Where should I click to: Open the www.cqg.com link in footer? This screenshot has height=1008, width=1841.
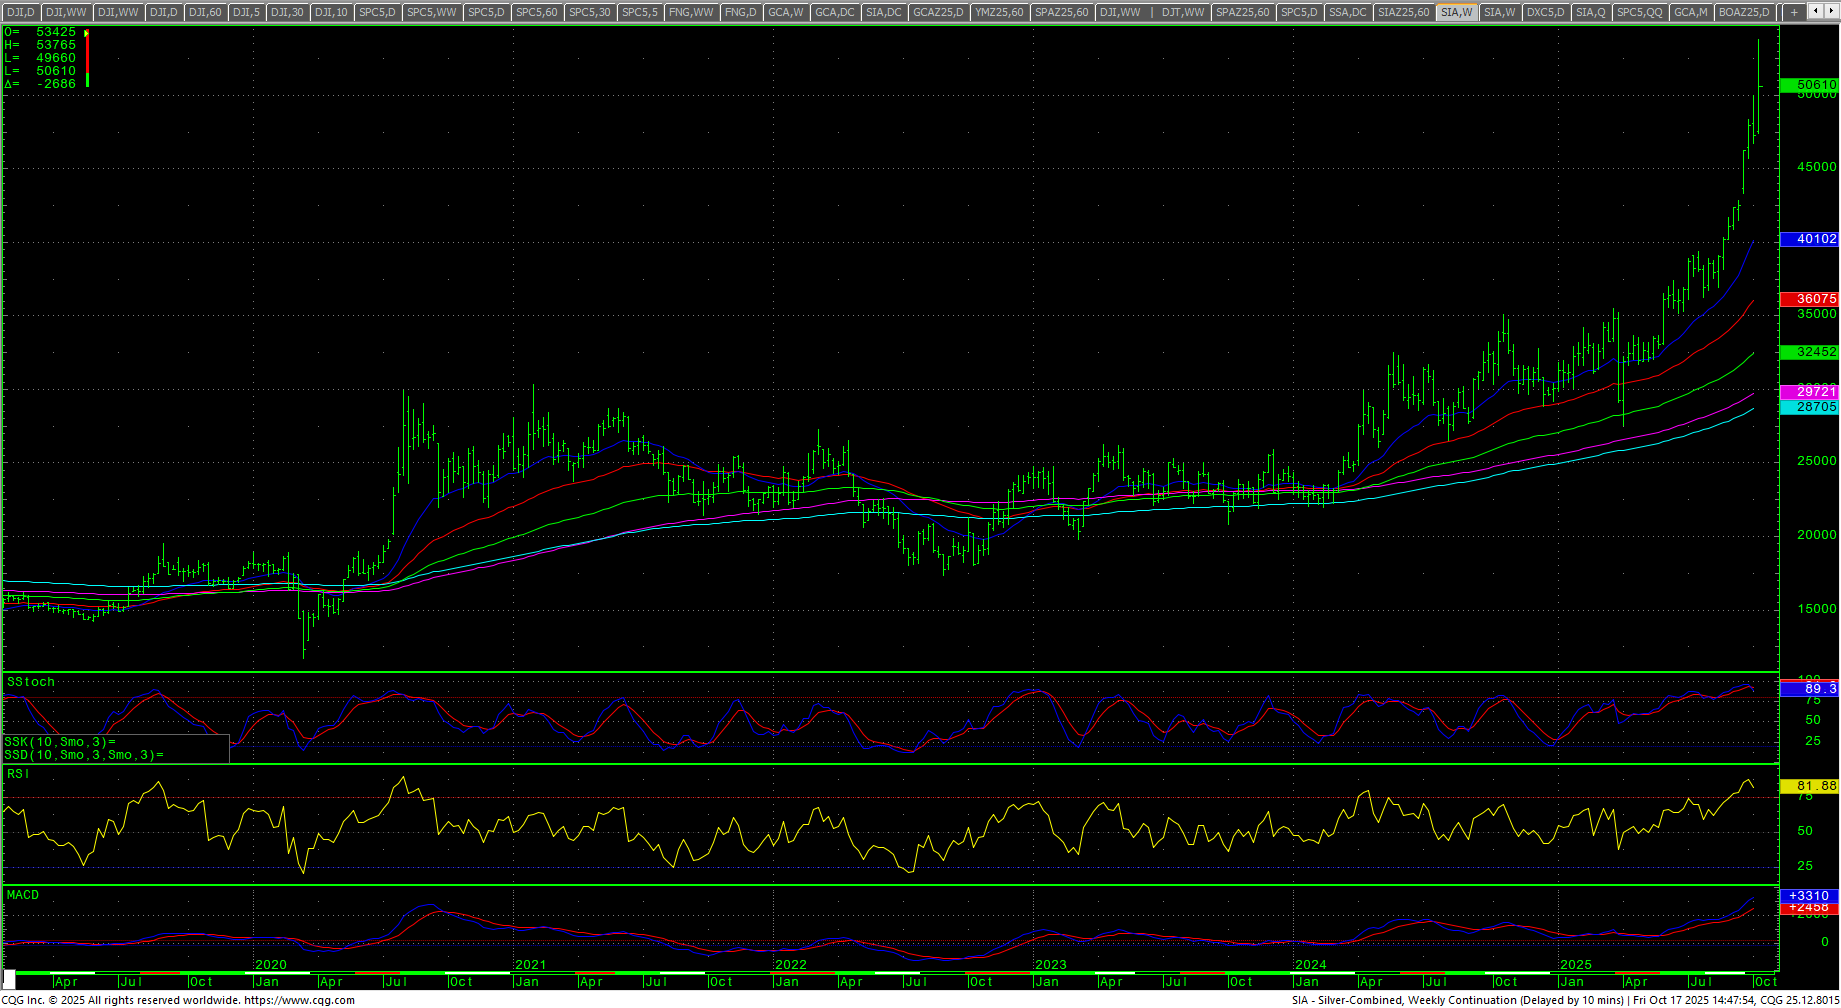pos(299,1000)
